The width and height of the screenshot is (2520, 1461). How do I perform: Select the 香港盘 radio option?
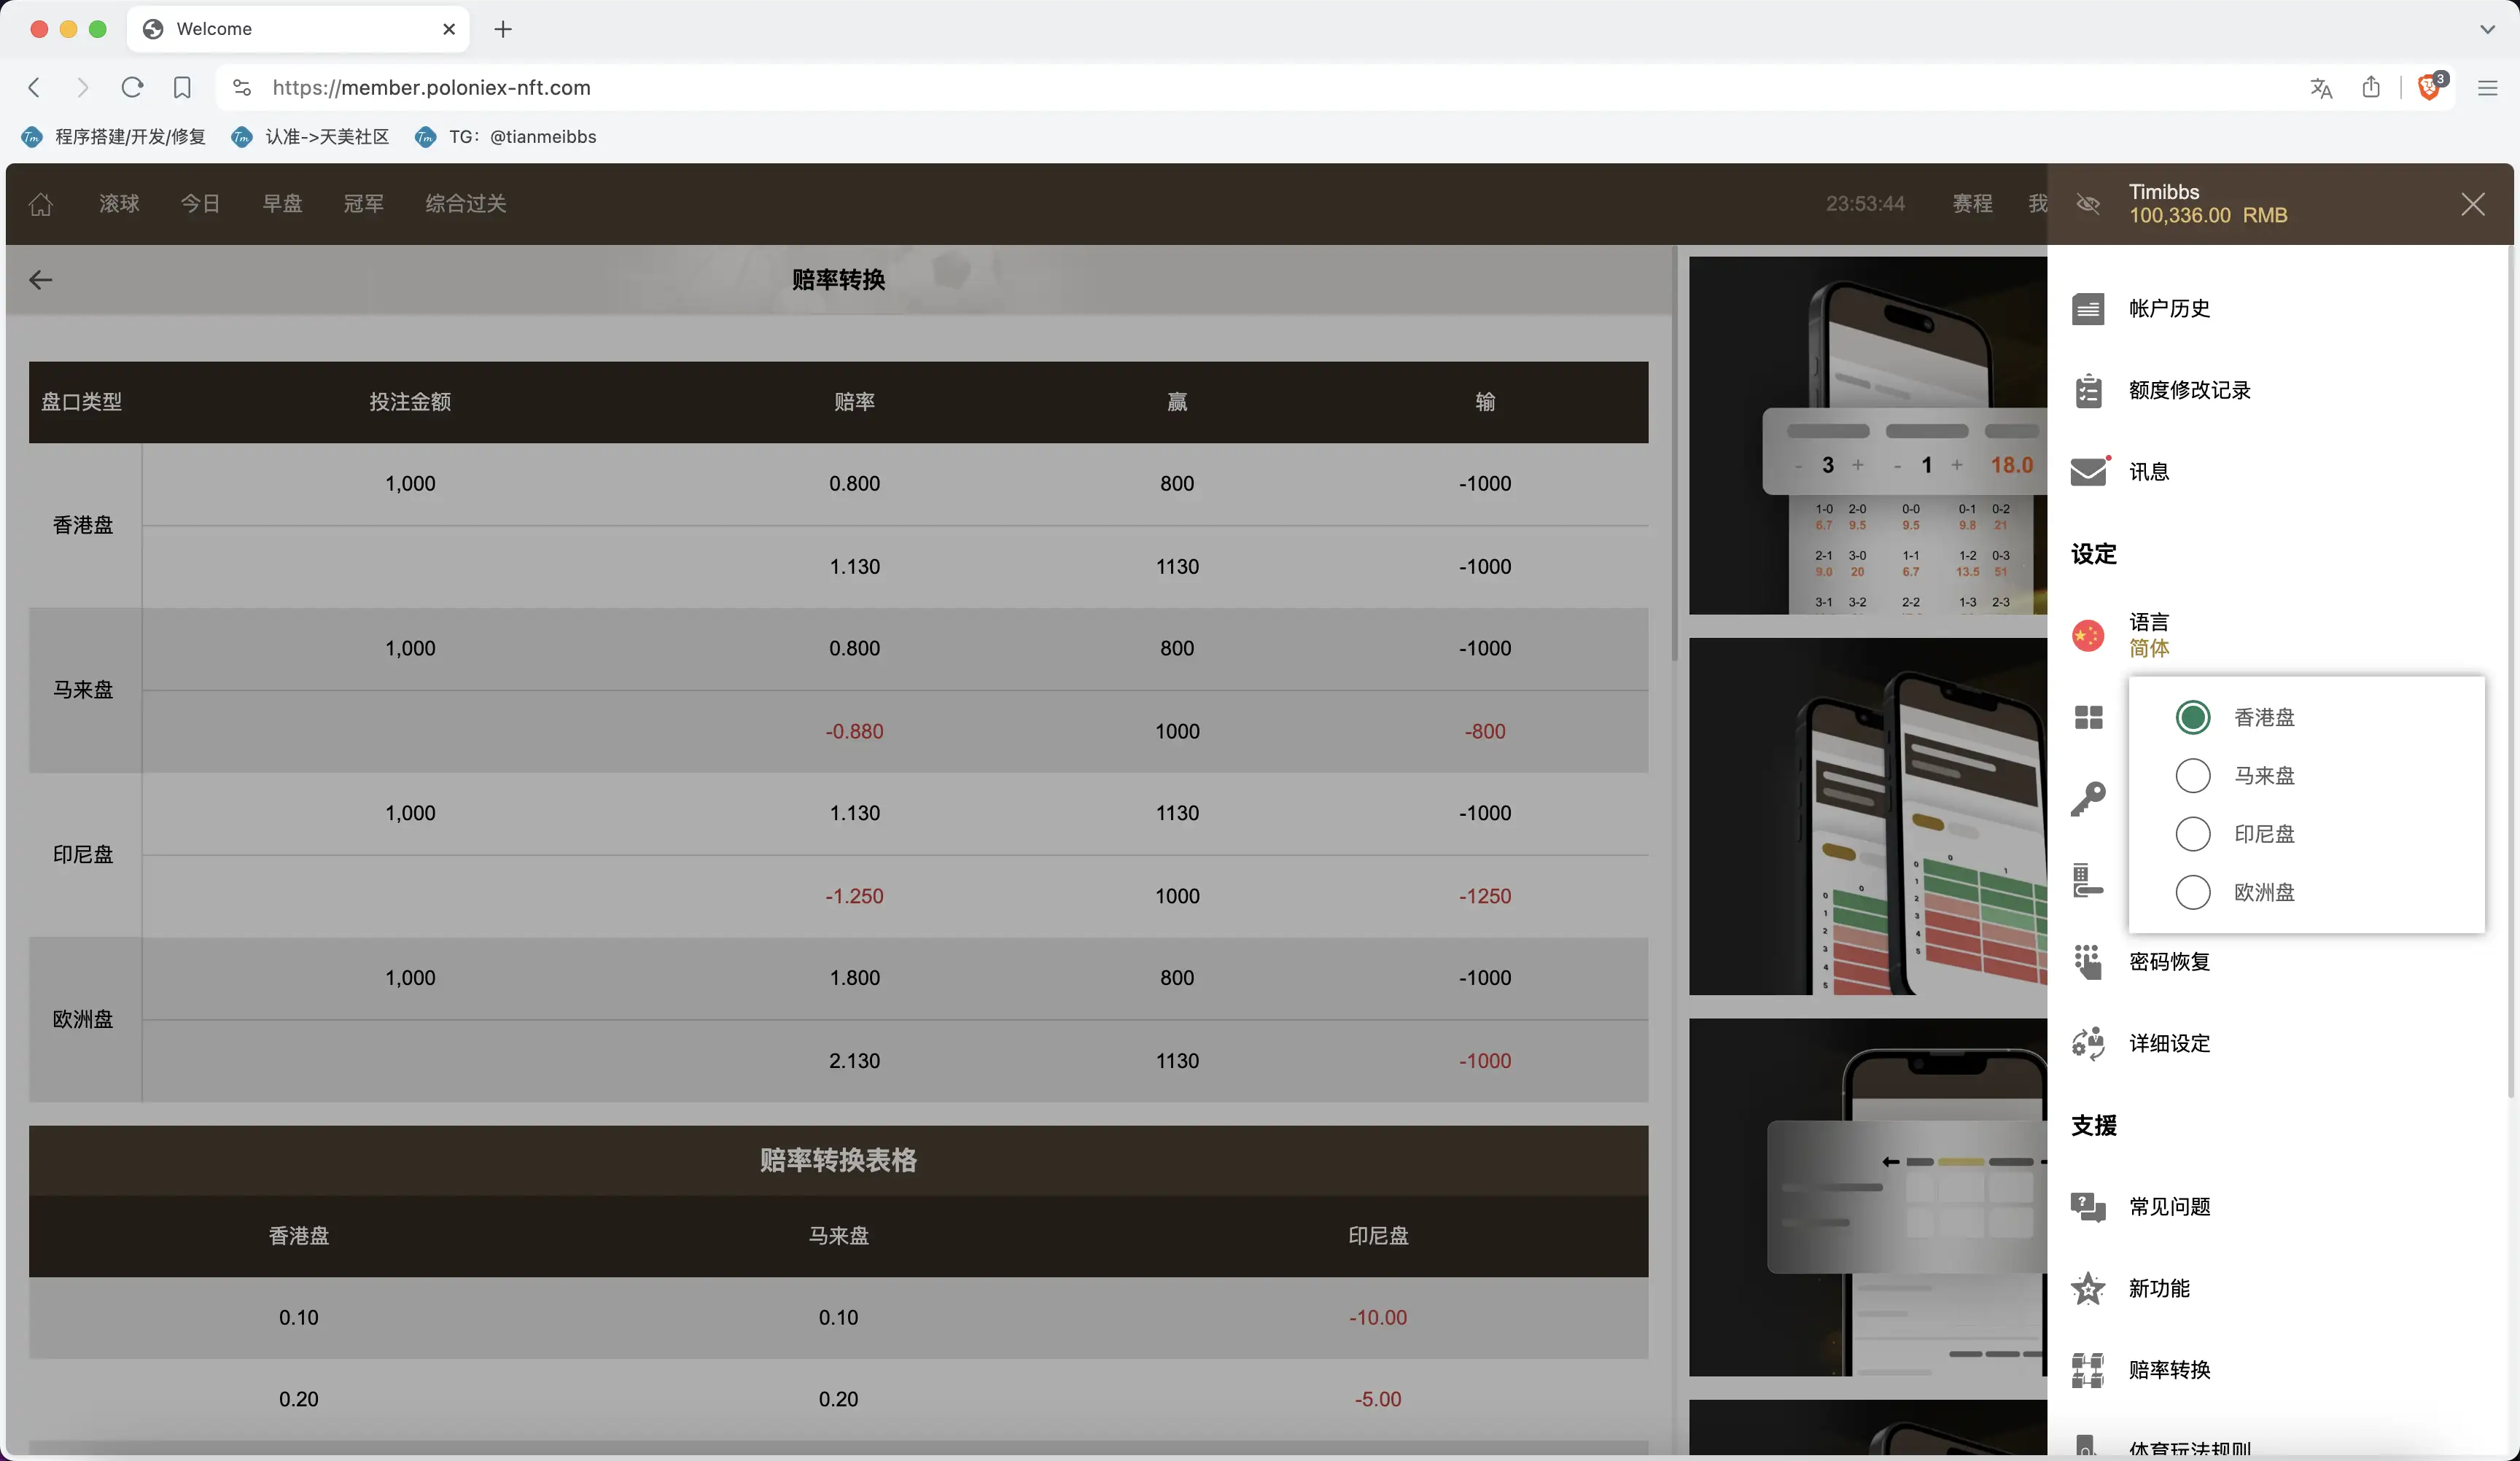click(x=2193, y=717)
